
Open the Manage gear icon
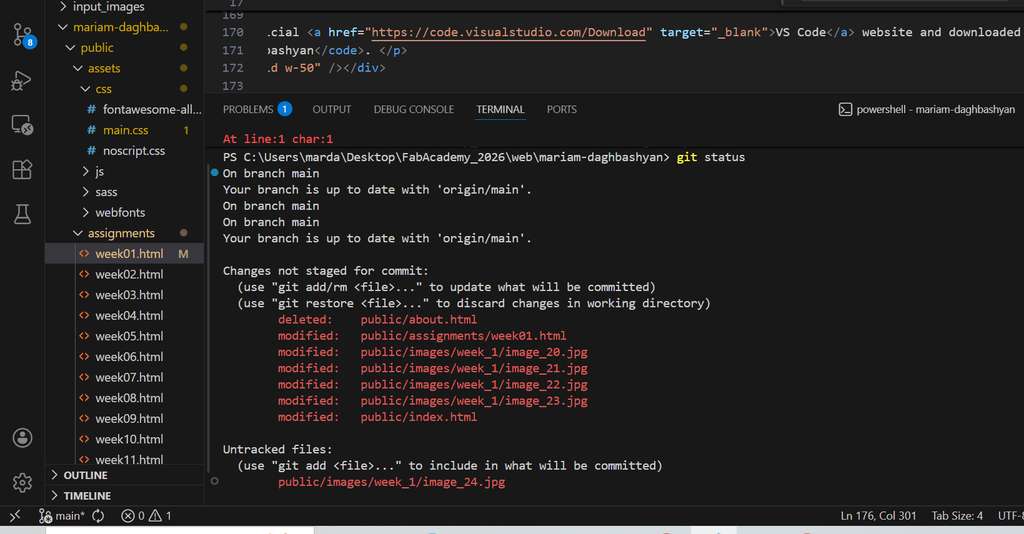tap(22, 483)
